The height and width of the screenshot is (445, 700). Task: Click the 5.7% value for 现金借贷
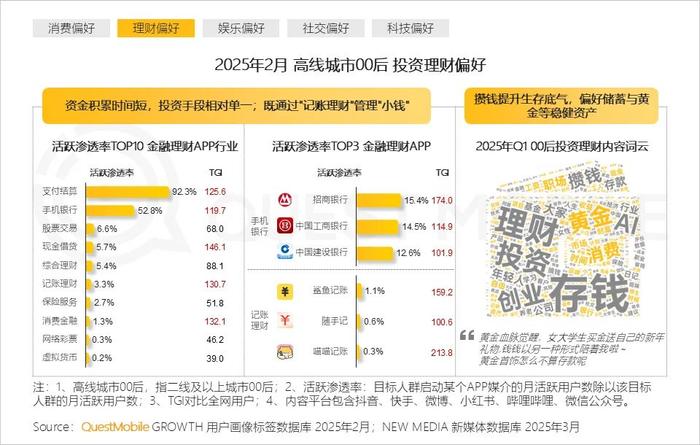106,247
